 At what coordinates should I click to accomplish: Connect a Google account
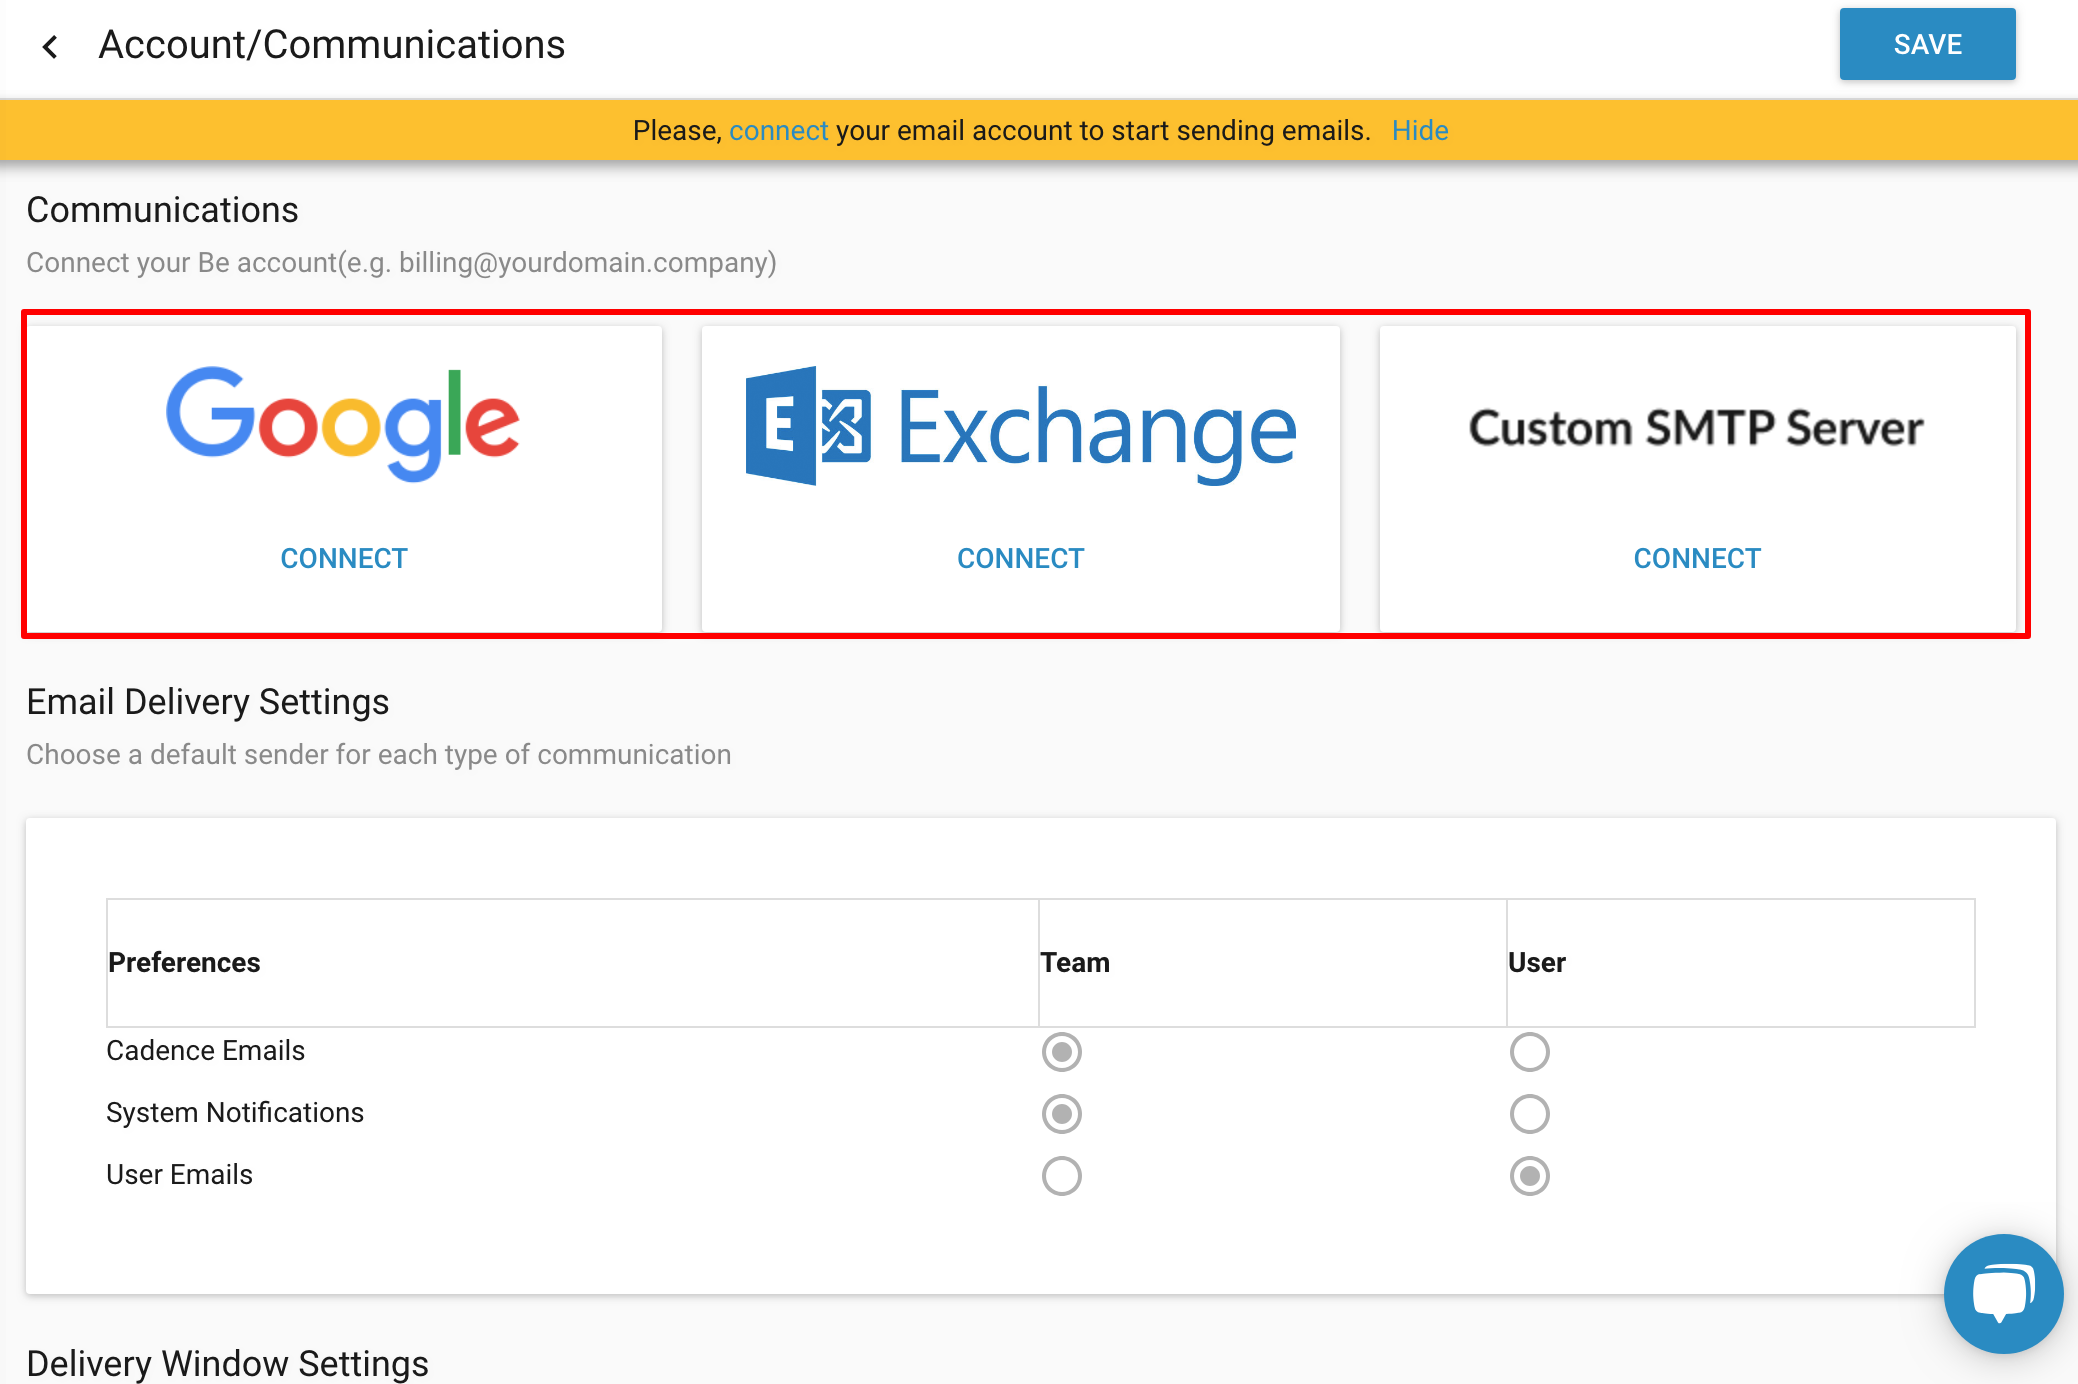(344, 558)
